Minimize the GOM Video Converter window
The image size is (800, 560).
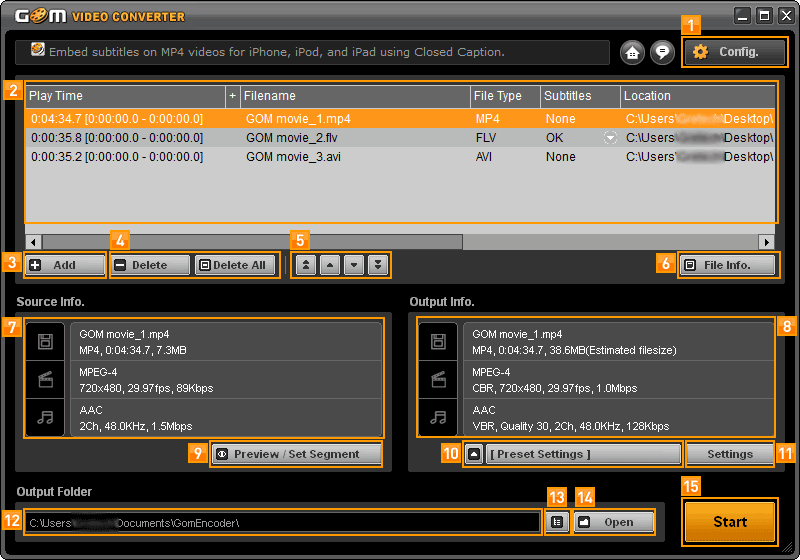(x=742, y=16)
